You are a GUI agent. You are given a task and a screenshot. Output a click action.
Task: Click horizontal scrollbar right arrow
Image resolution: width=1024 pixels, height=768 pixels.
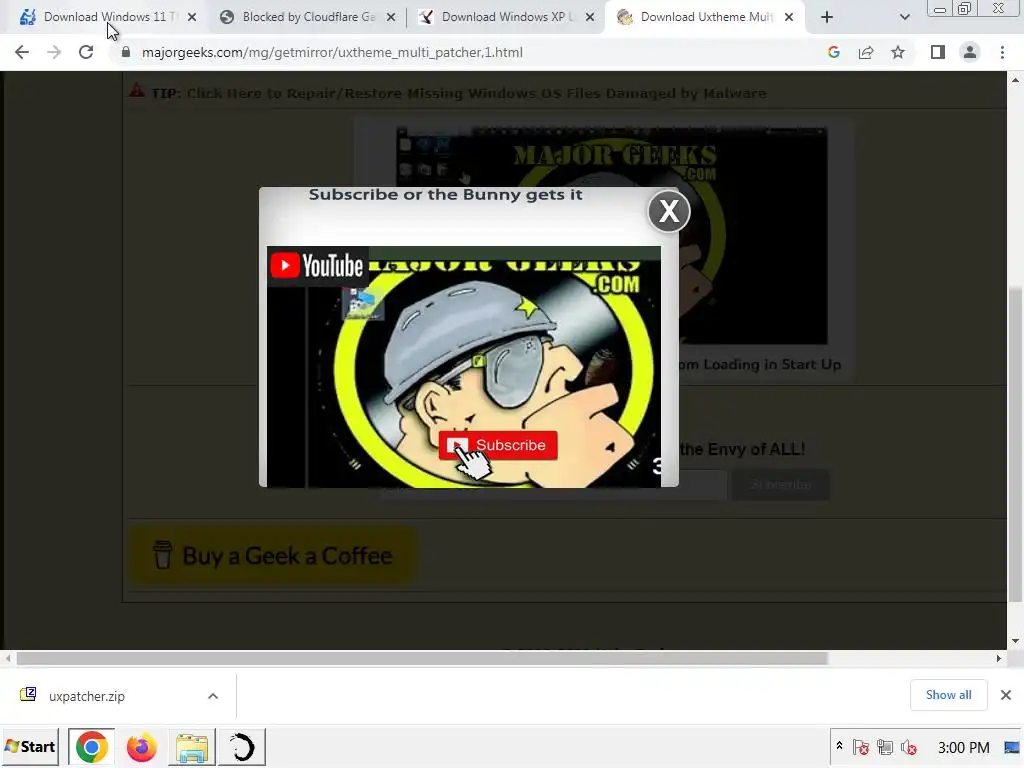pyautogui.click(x=999, y=658)
